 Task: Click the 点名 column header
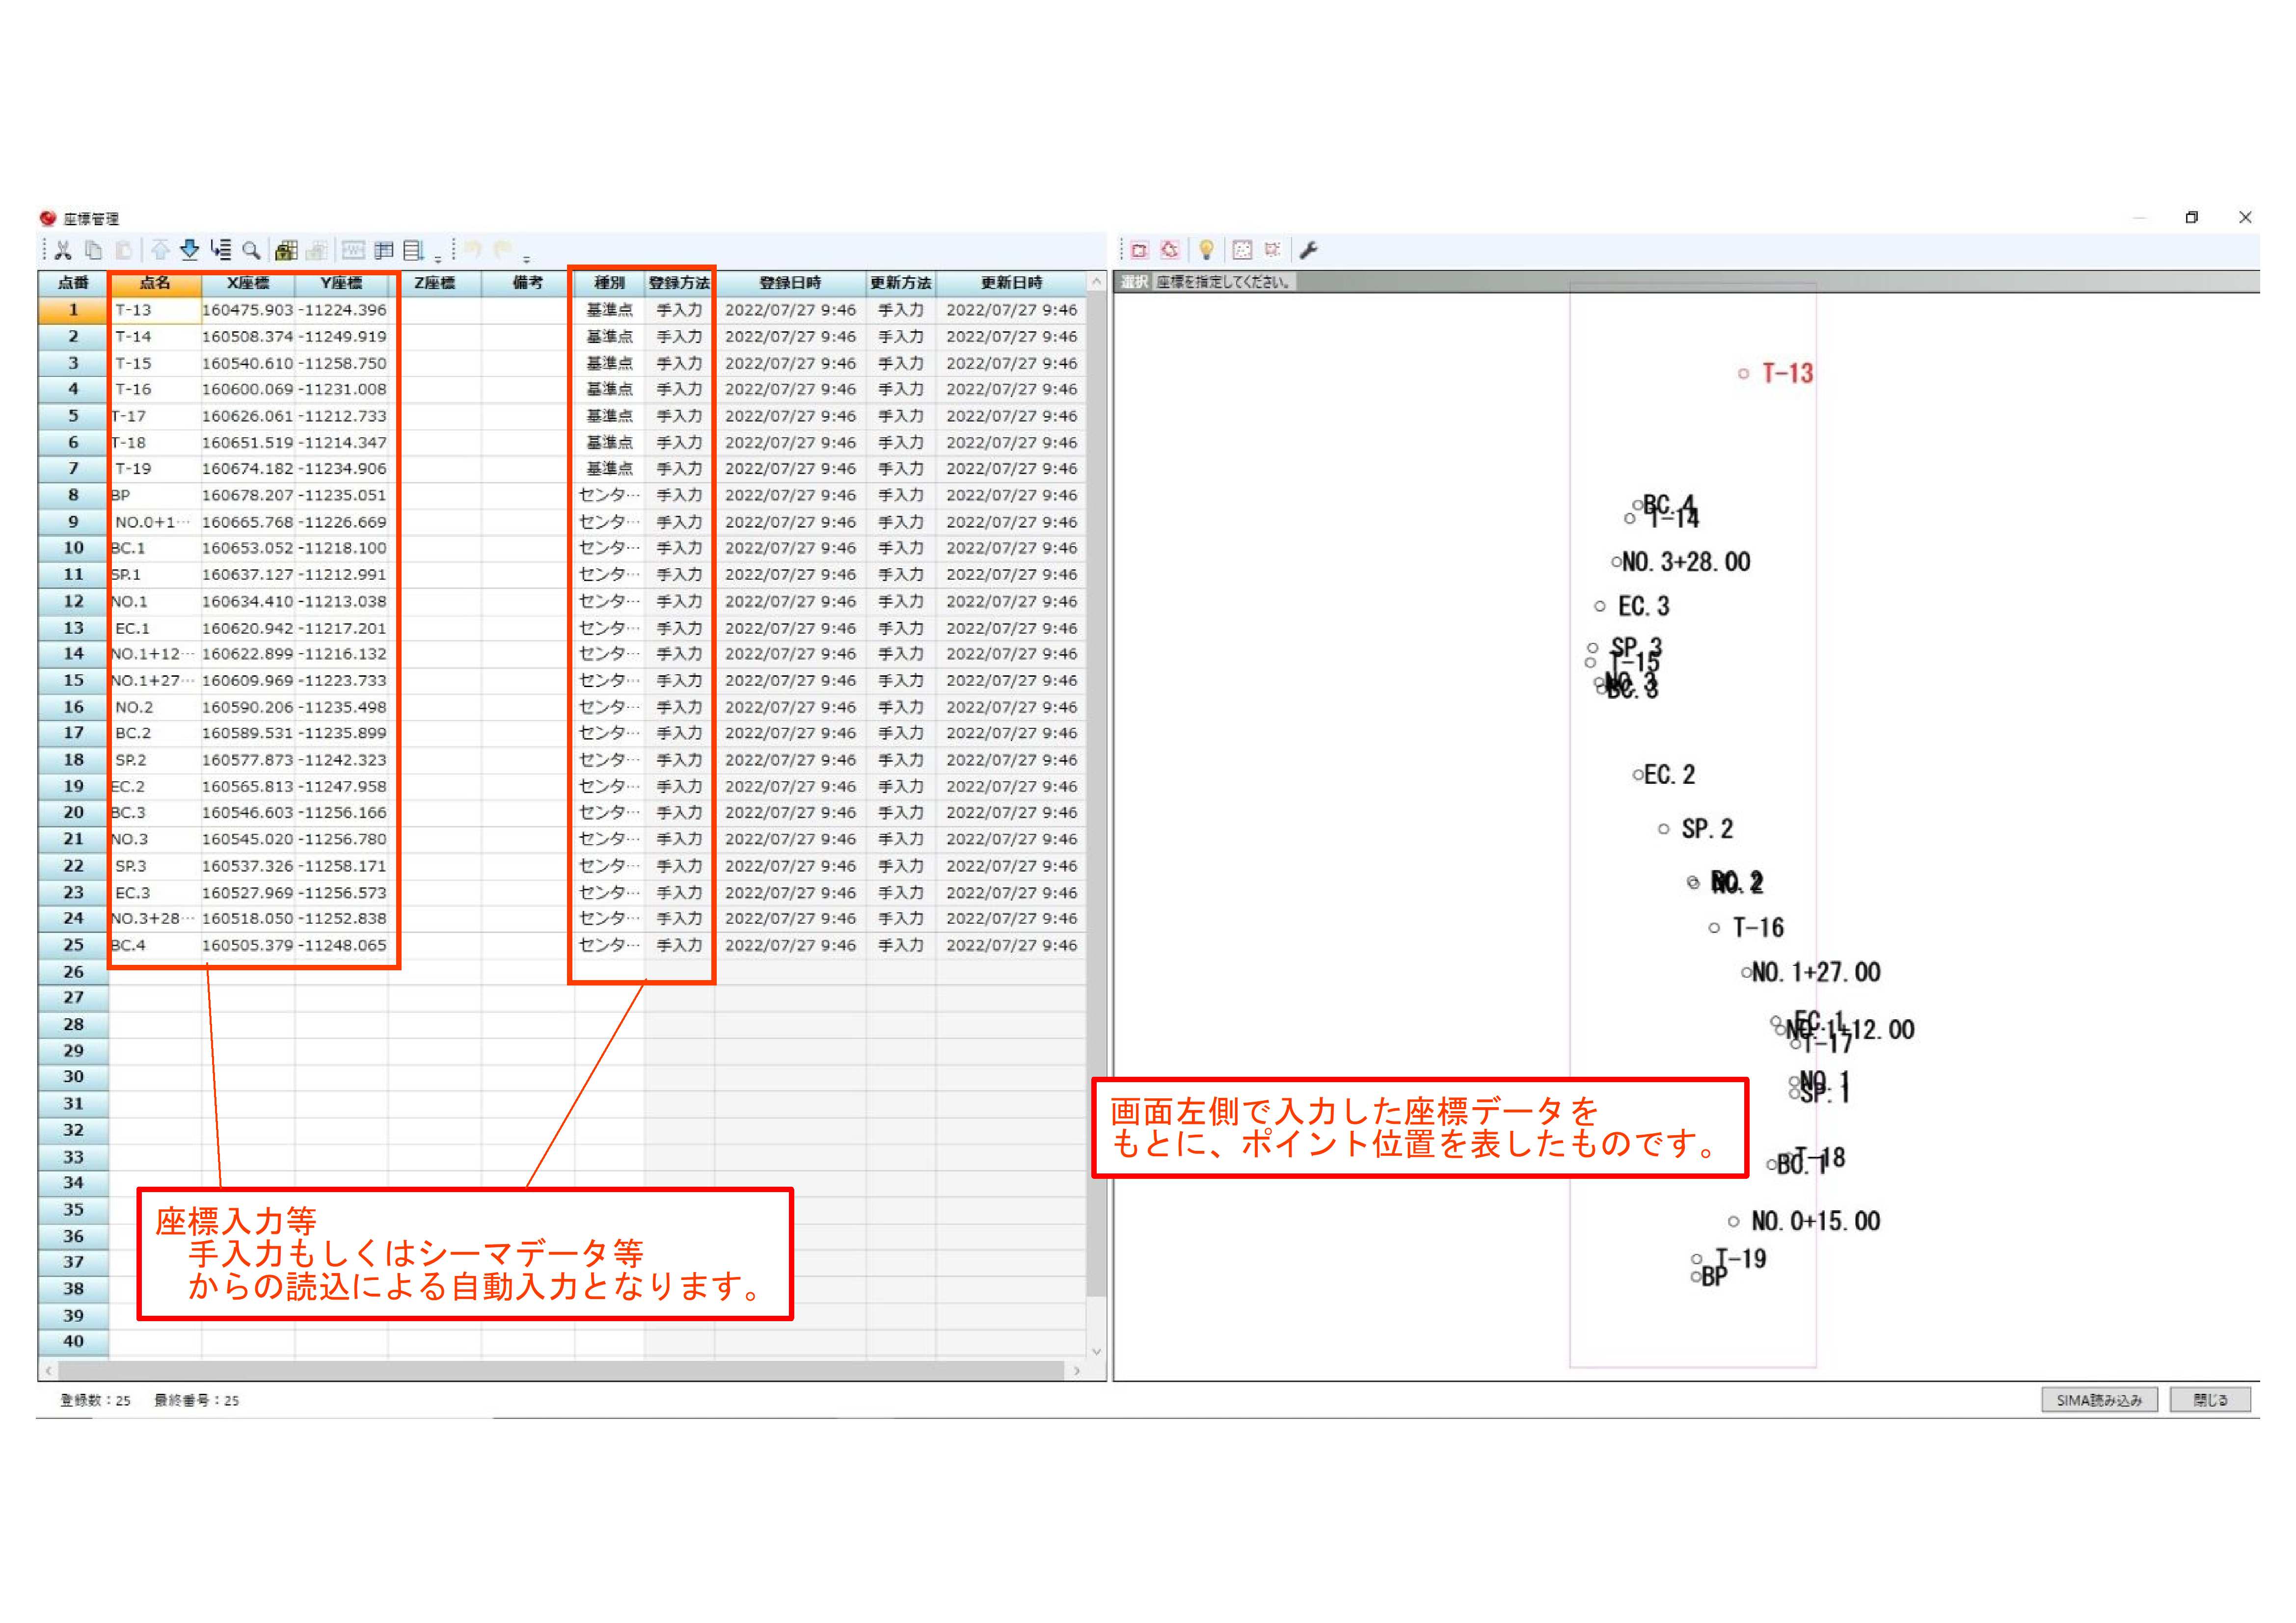[155, 283]
